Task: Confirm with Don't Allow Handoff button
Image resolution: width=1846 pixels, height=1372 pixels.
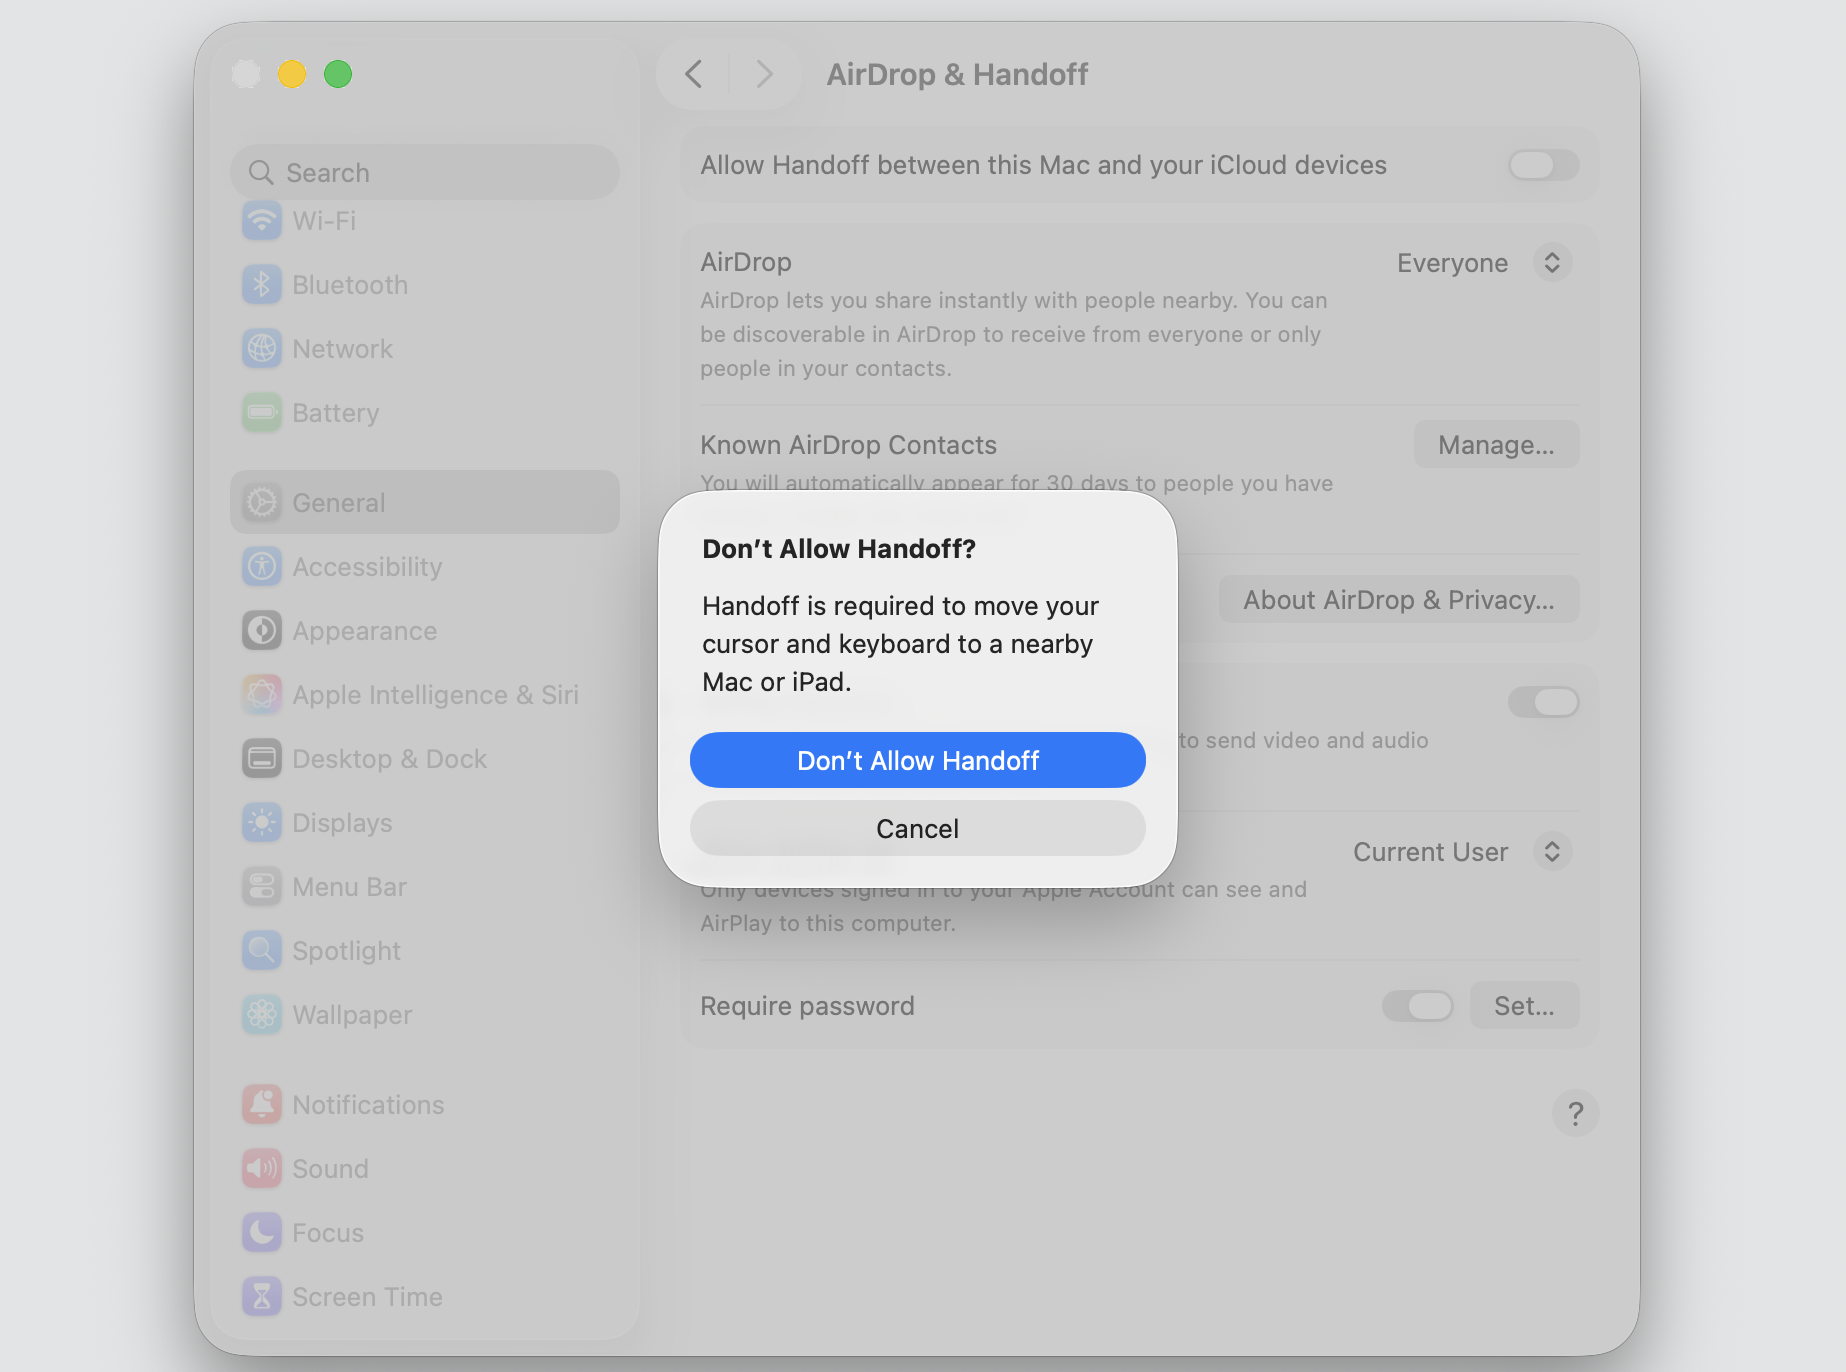Action: [x=918, y=760]
